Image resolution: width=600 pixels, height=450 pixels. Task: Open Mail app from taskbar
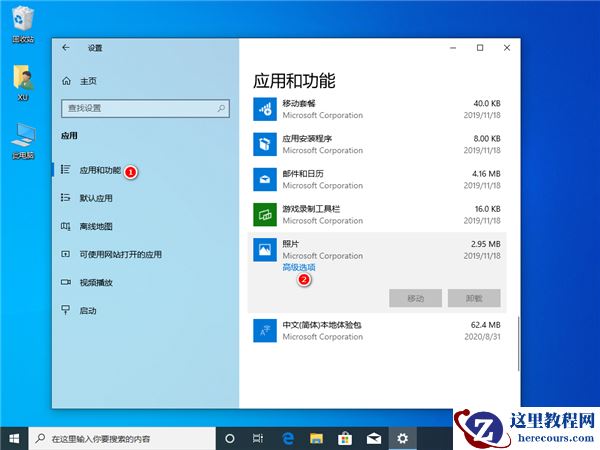tap(374, 439)
